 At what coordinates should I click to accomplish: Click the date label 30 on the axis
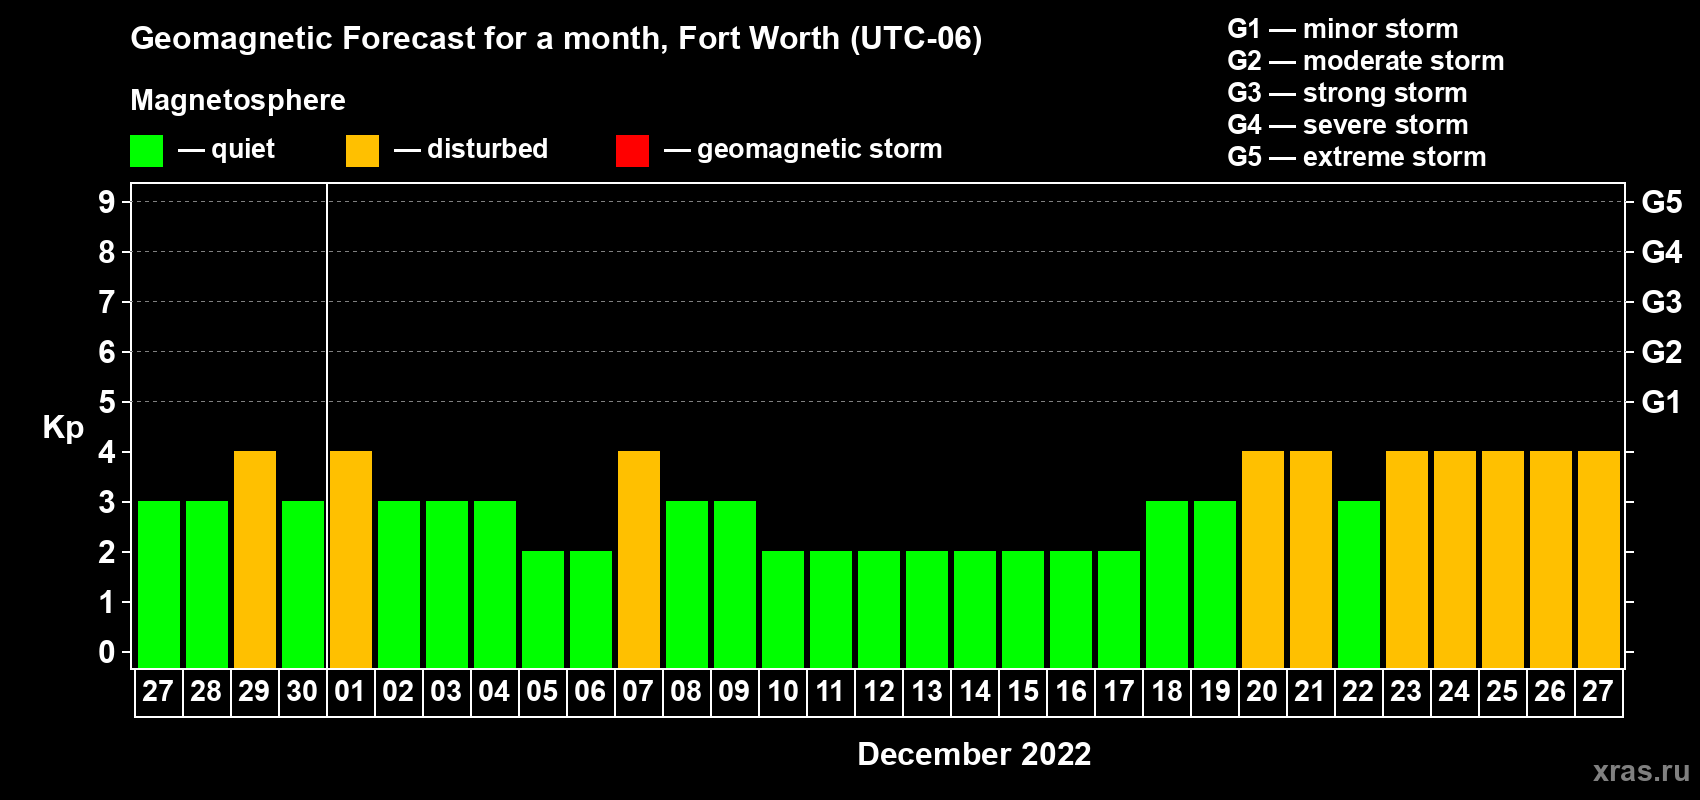coord(302,692)
